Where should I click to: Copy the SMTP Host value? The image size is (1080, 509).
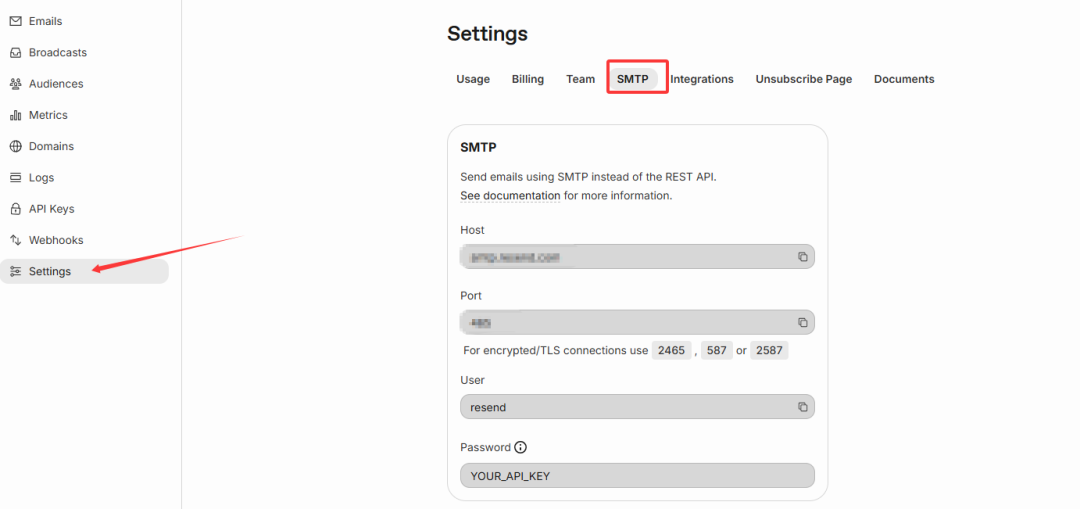(x=802, y=257)
